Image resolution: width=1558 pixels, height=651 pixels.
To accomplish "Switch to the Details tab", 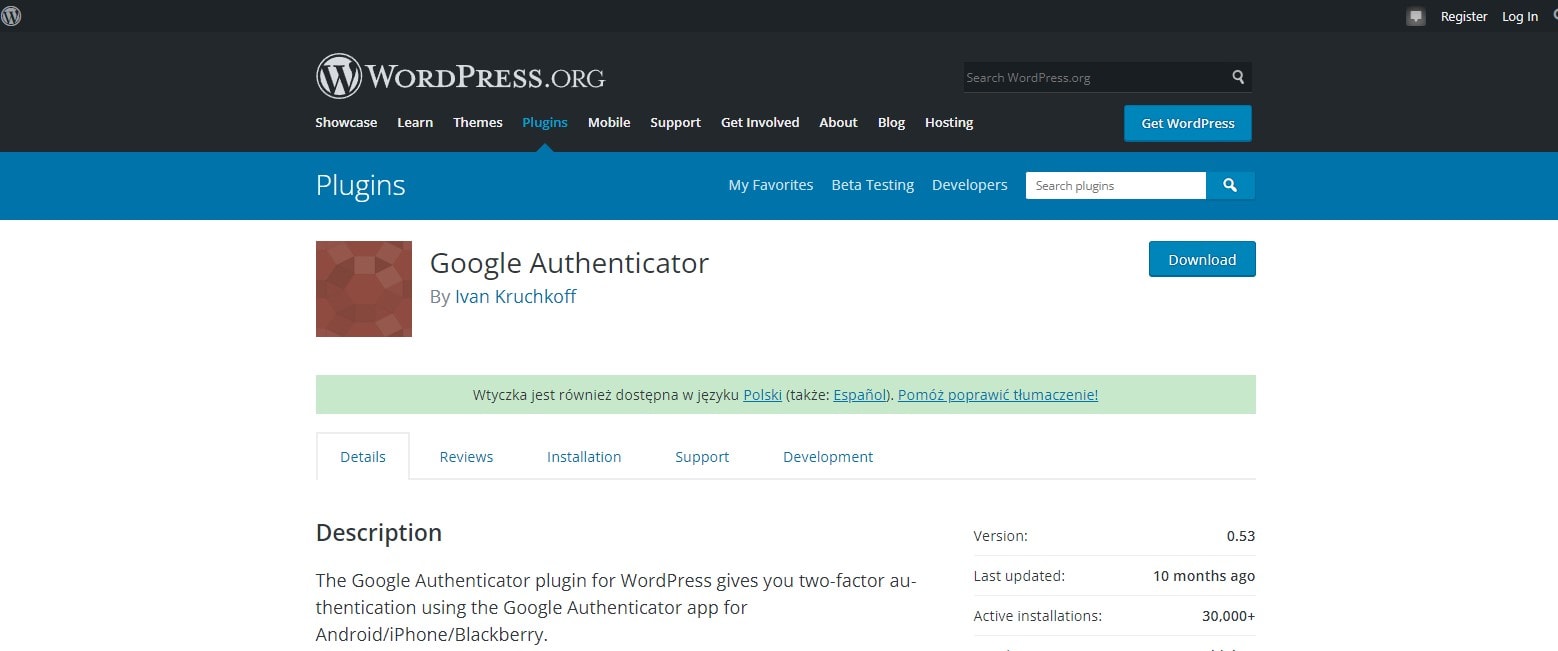I will pyautogui.click(x=363, y=457).
